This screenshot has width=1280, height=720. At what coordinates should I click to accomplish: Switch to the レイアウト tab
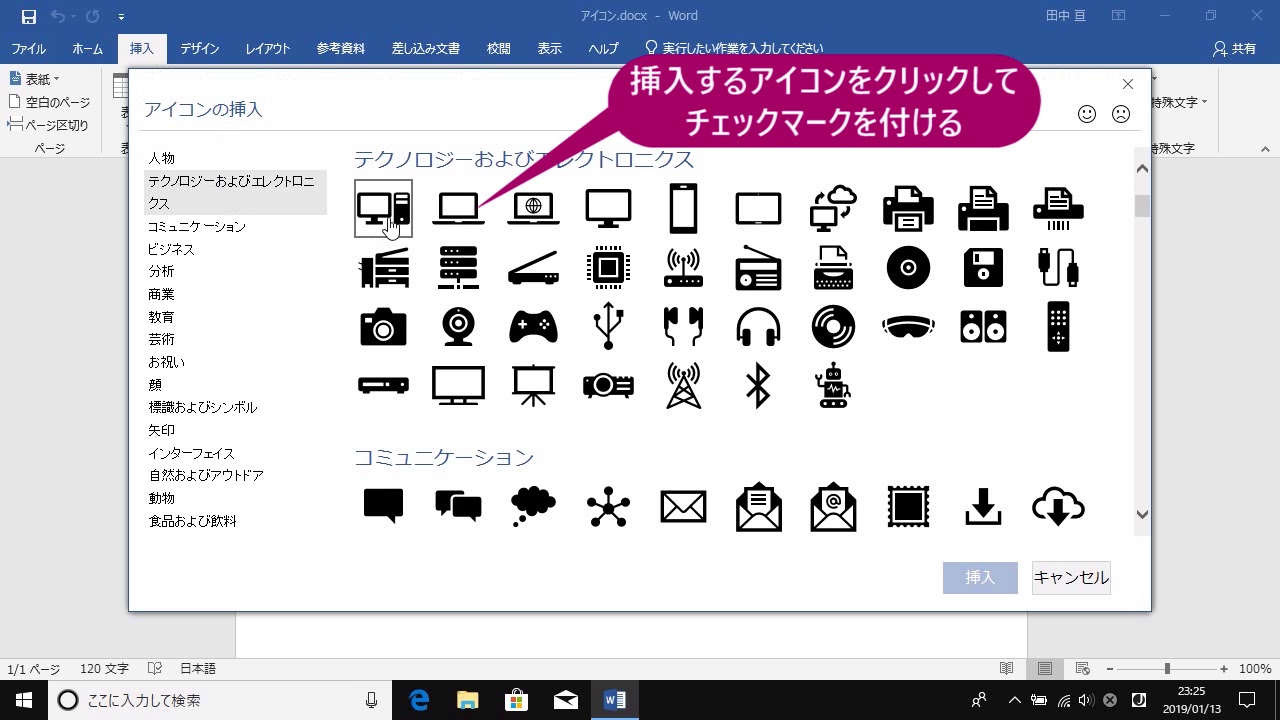tap(268, 48)
